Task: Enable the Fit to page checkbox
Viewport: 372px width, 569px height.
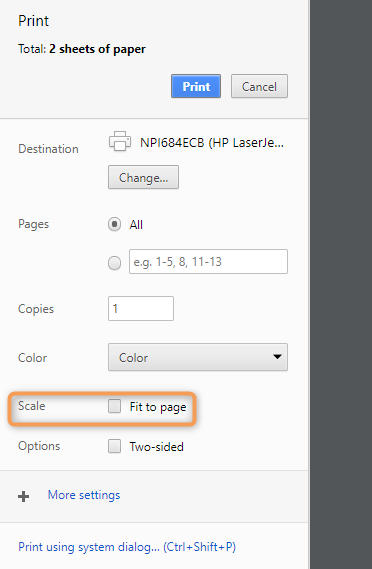Action: pyautogui.click(x=114, y=406)
